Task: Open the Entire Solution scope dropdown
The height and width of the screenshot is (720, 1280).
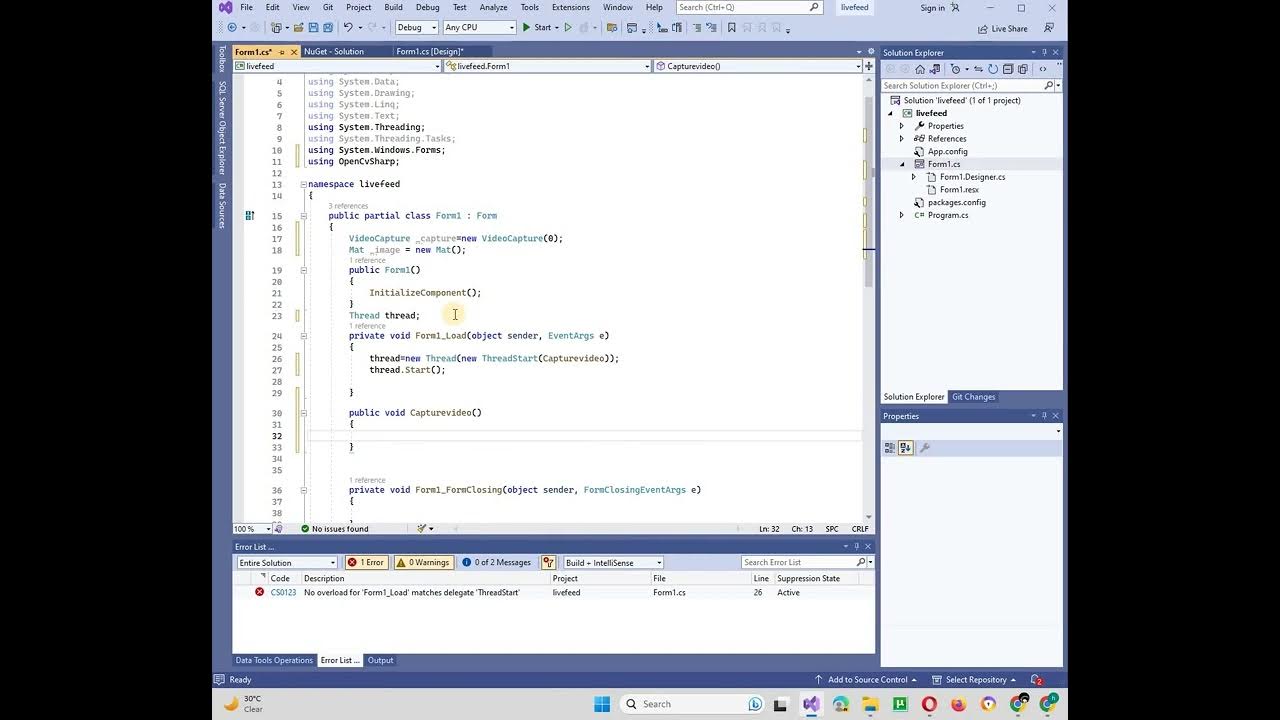Action: coord(287,563)
